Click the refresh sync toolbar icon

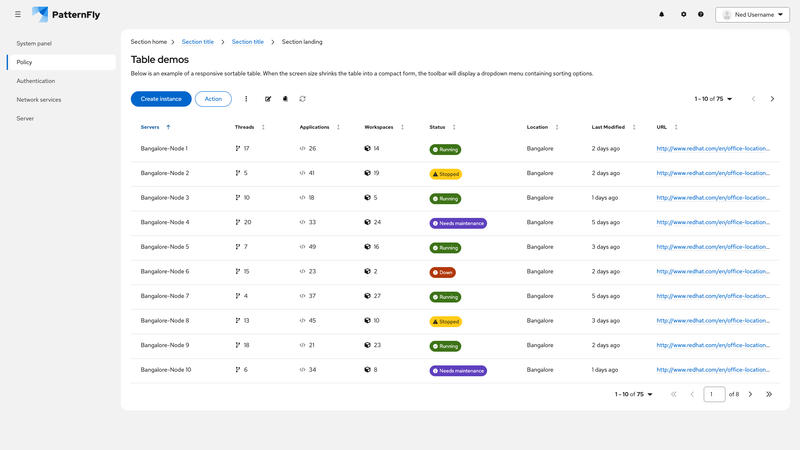pyautogui.click(x=303, y=99)
